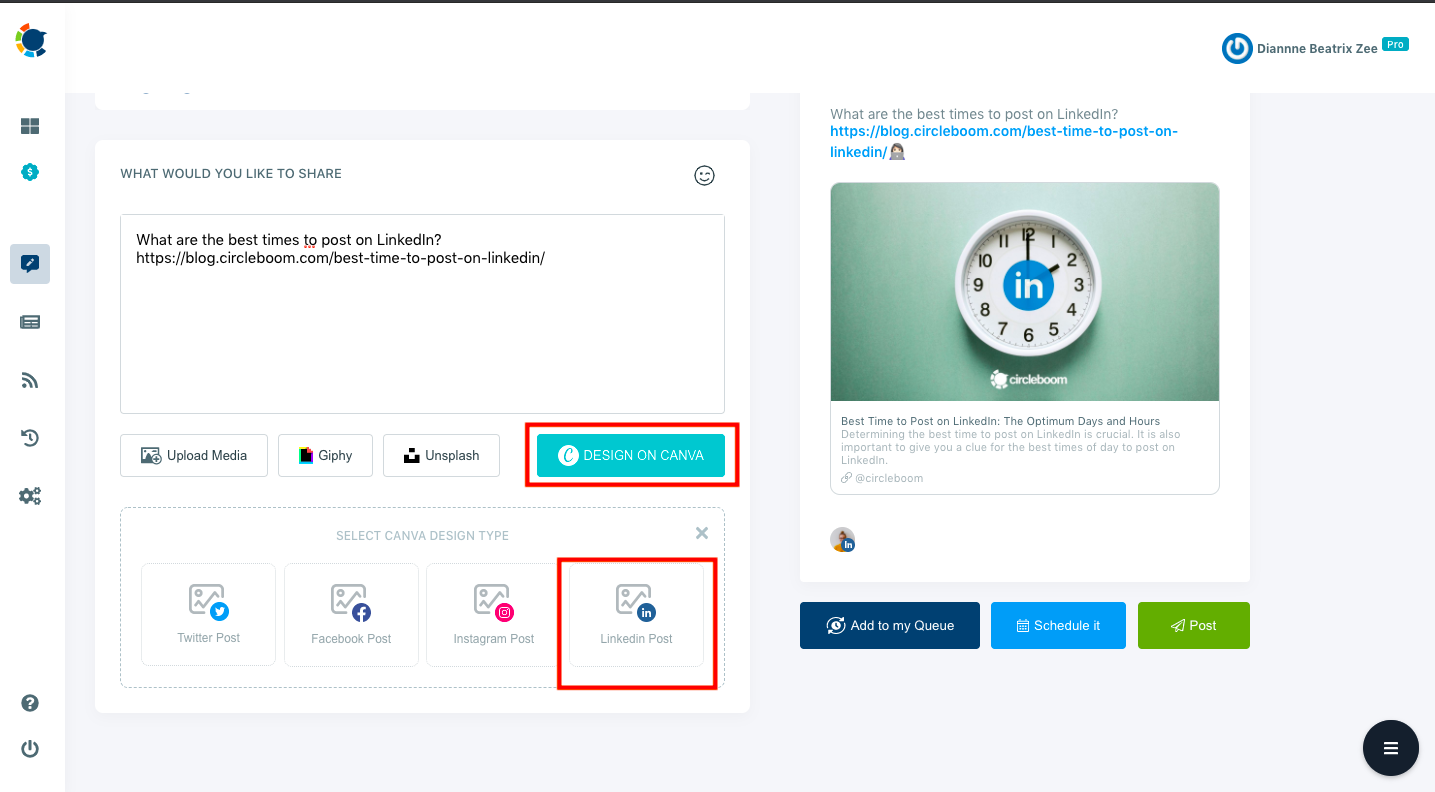Open the post queue list icon
This screenshot has height=792, width=1435.
point(30,322)
